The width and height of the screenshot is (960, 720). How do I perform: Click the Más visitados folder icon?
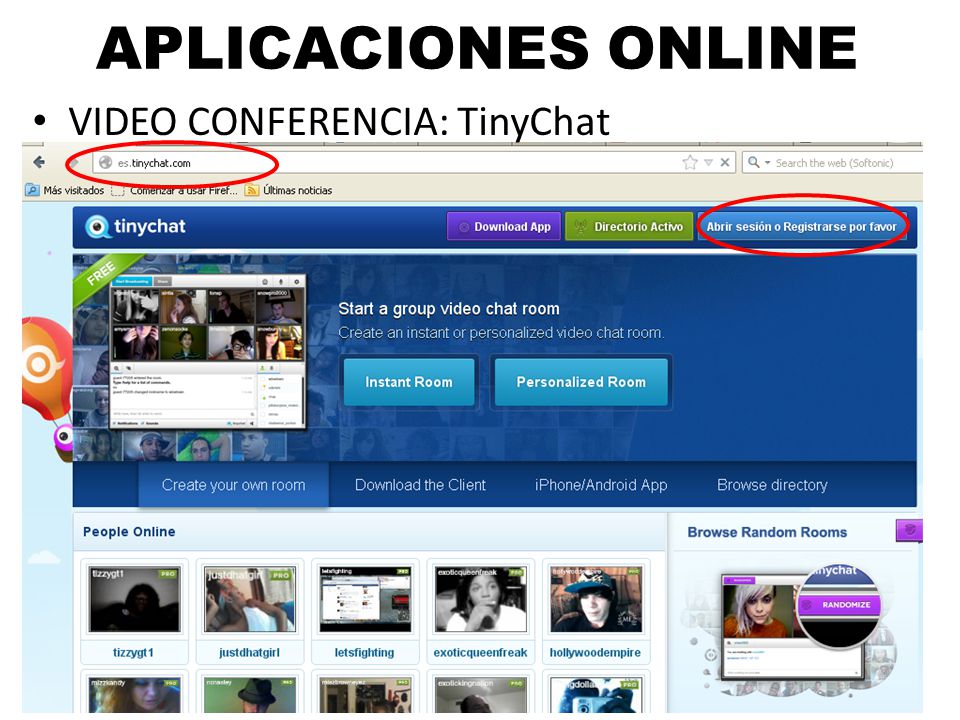pos(32,190)
